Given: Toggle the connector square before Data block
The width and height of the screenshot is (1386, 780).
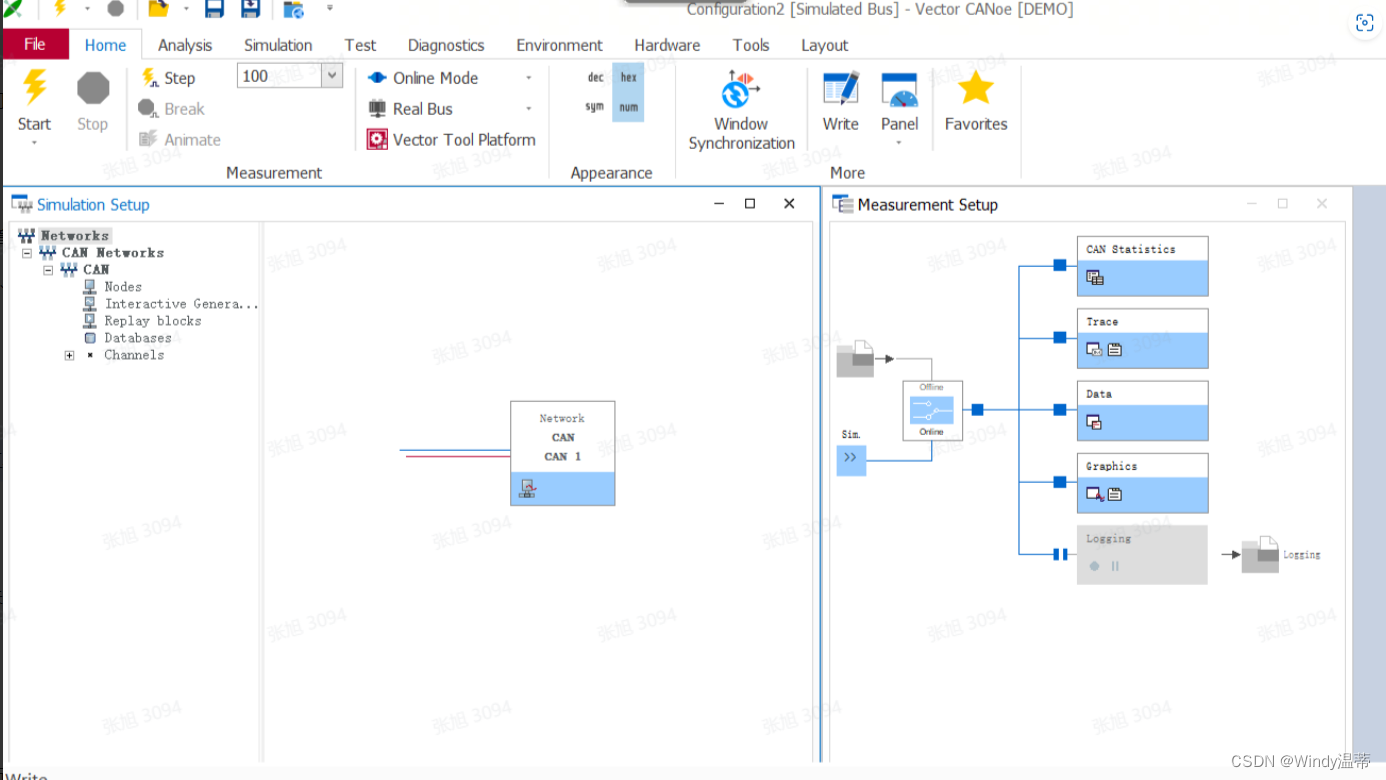Looking at the screenshot, I should tap(1060, 410).
